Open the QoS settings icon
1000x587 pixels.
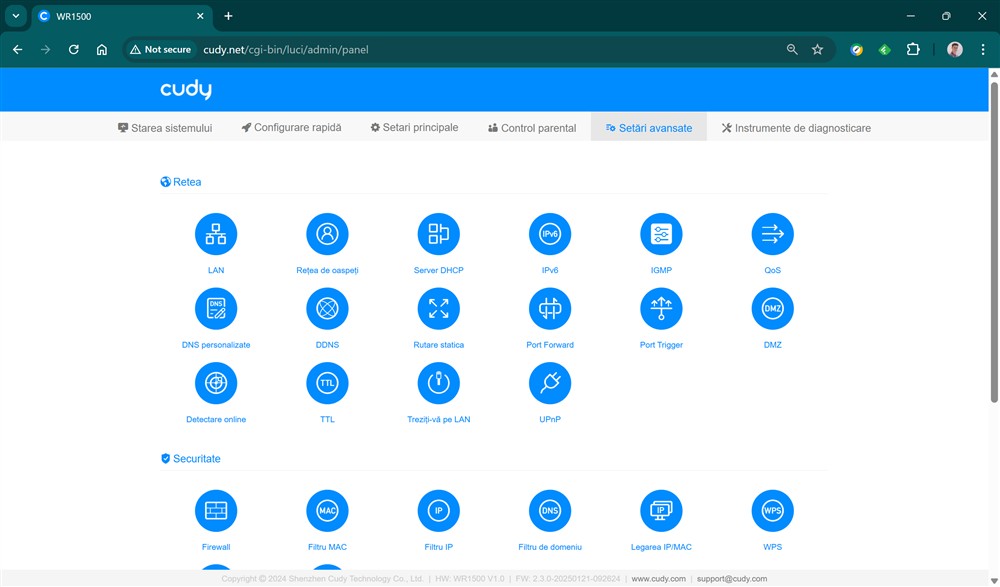click(x=772, y=235)
